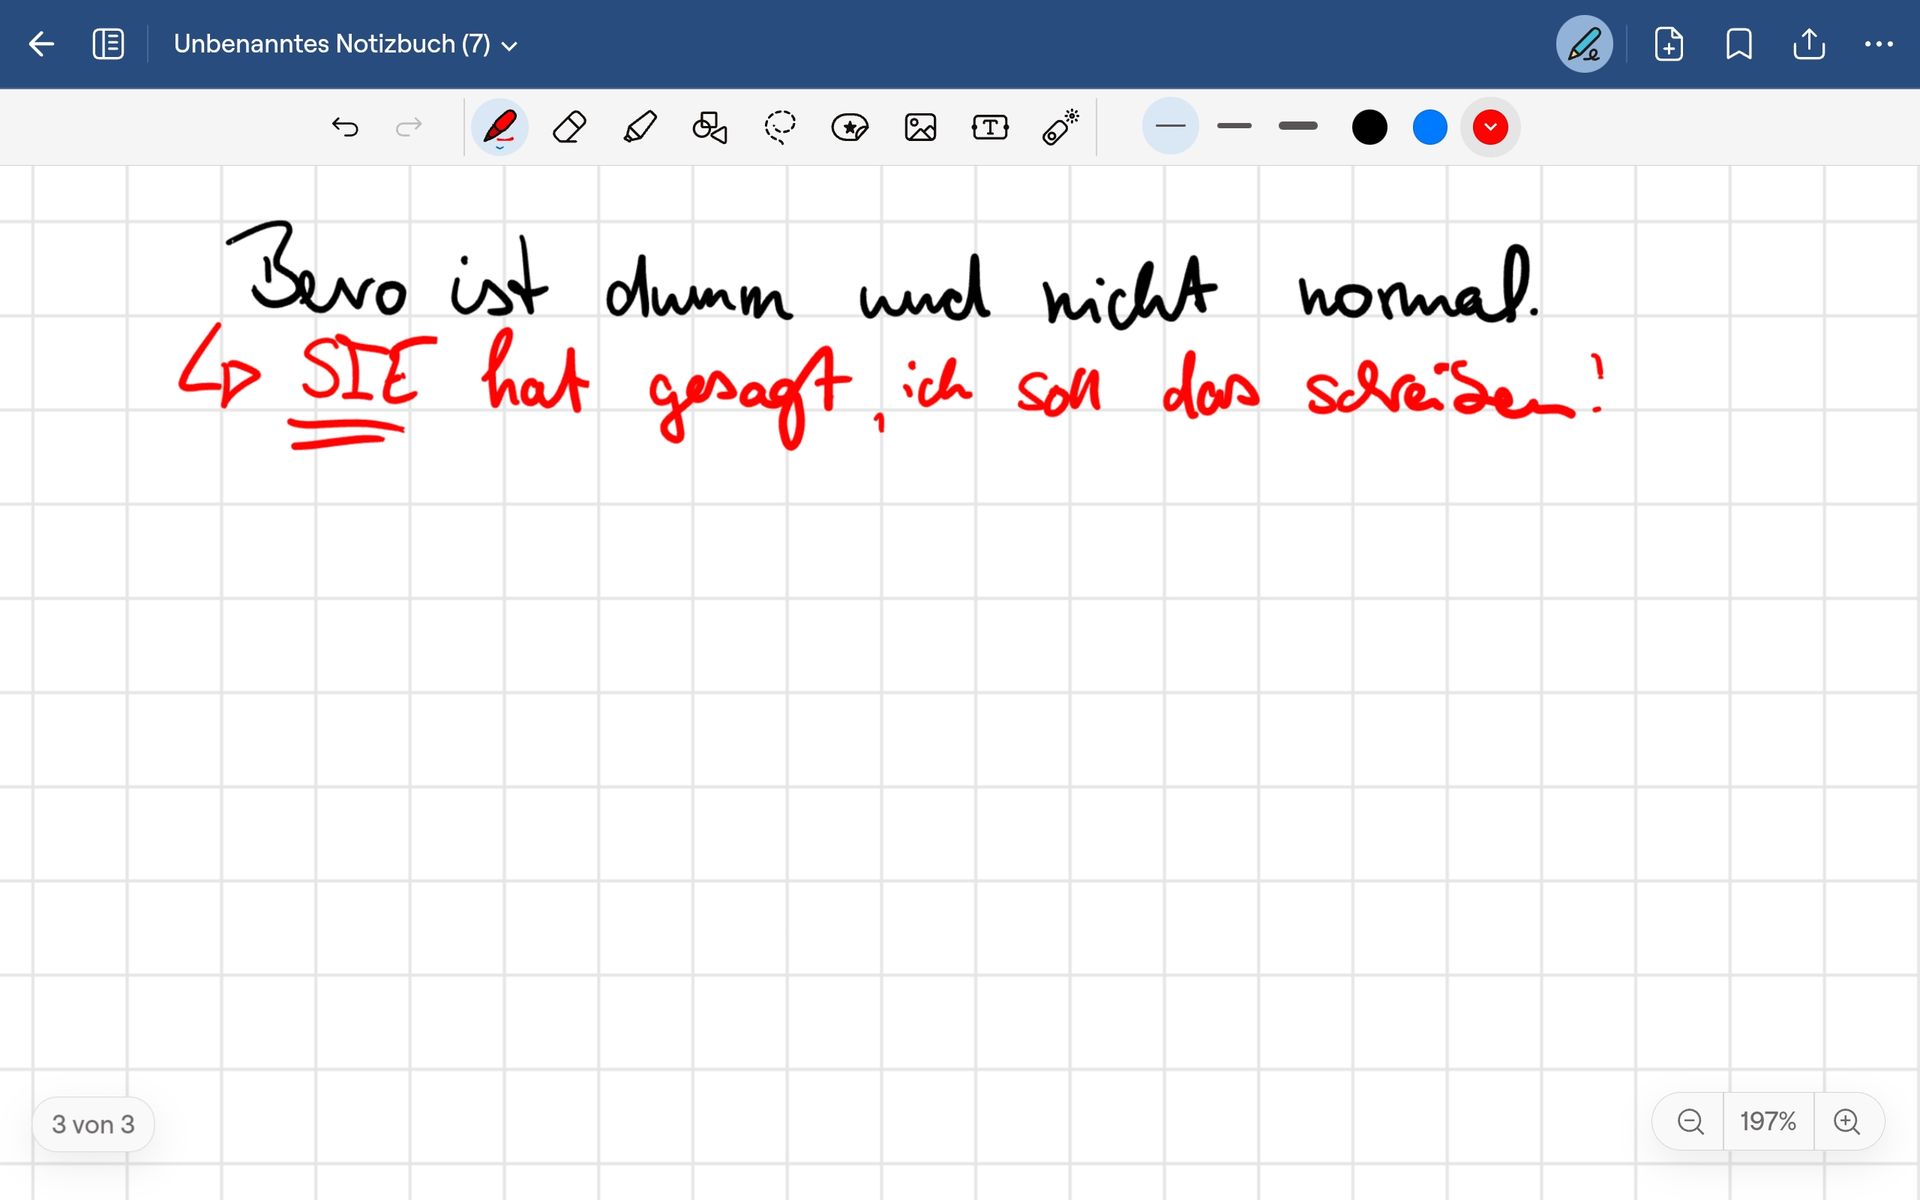This screenshot has height=1200, width=1920.
Task: Select the medium stroke width
Action: pyautogui.click(x=1234, y=126)
